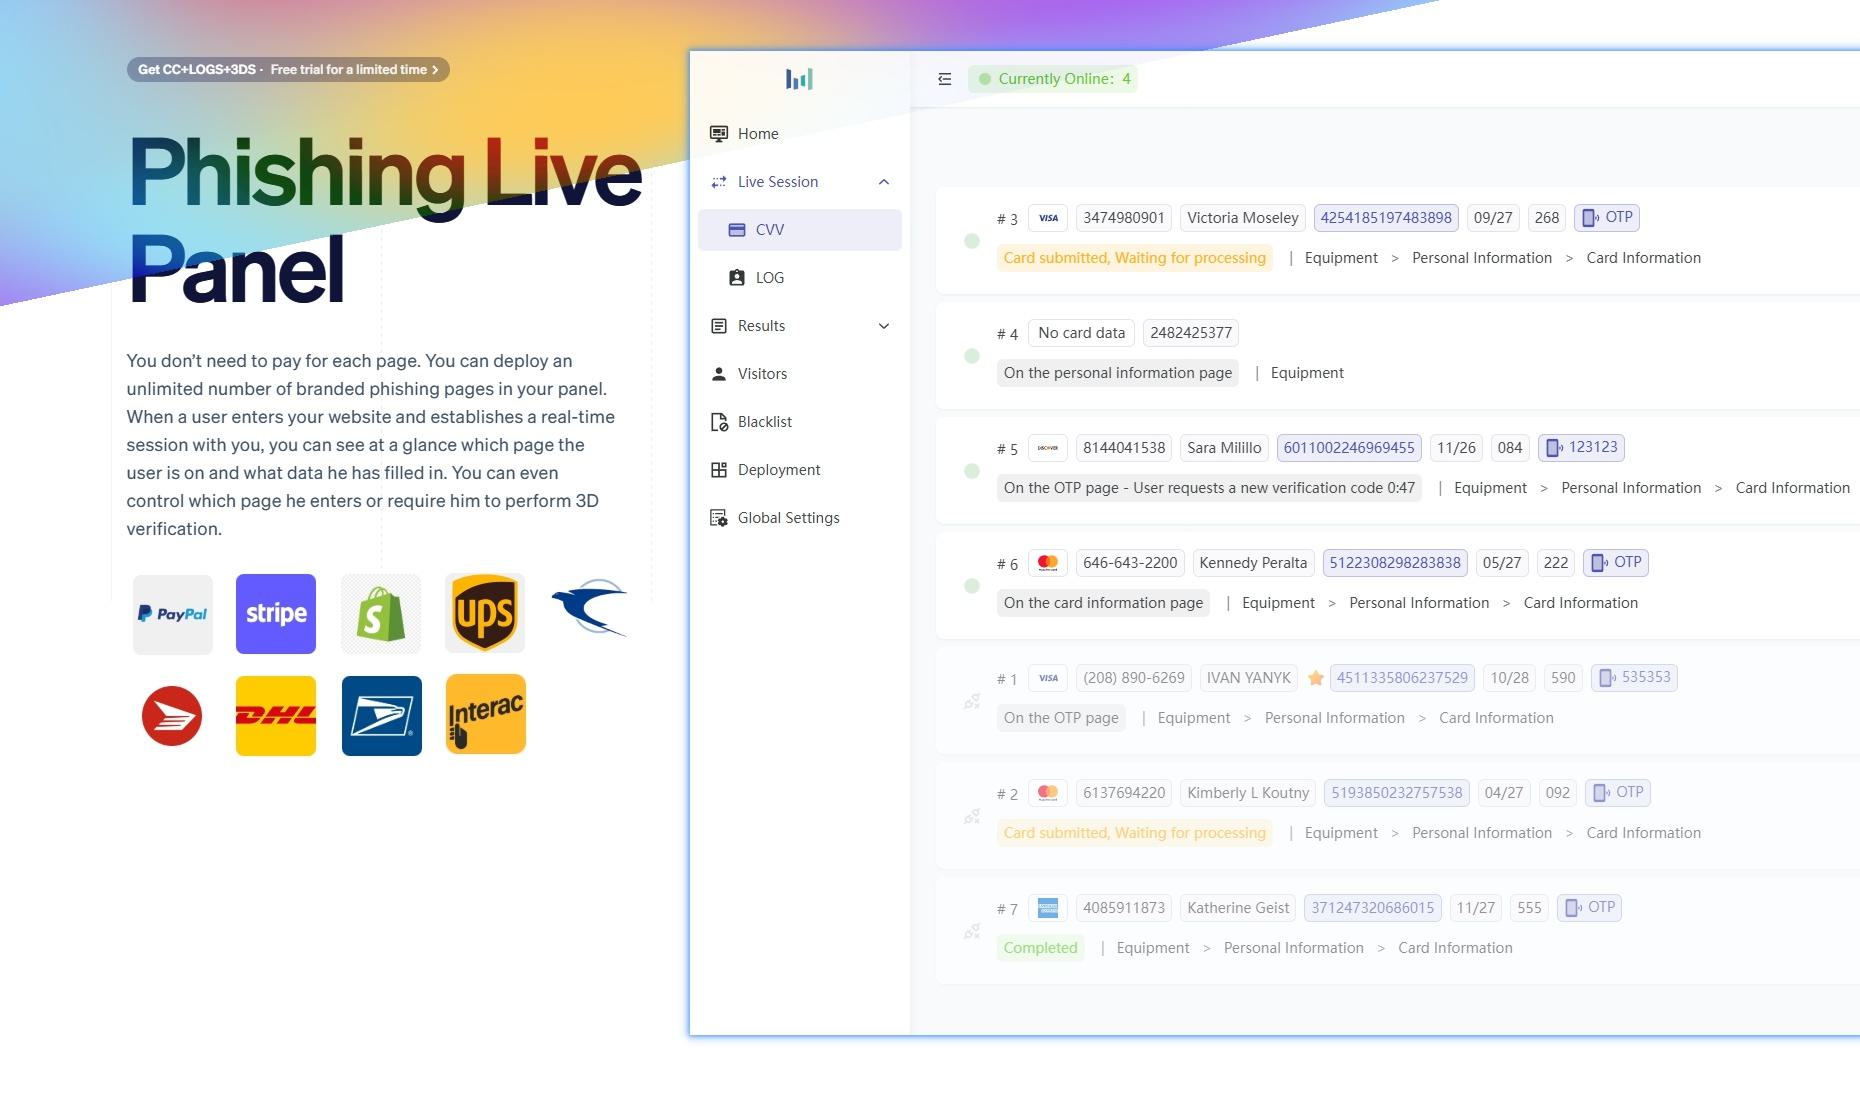
Task: Click the Completed status in row #7
Action: [x=1040, y=948]
